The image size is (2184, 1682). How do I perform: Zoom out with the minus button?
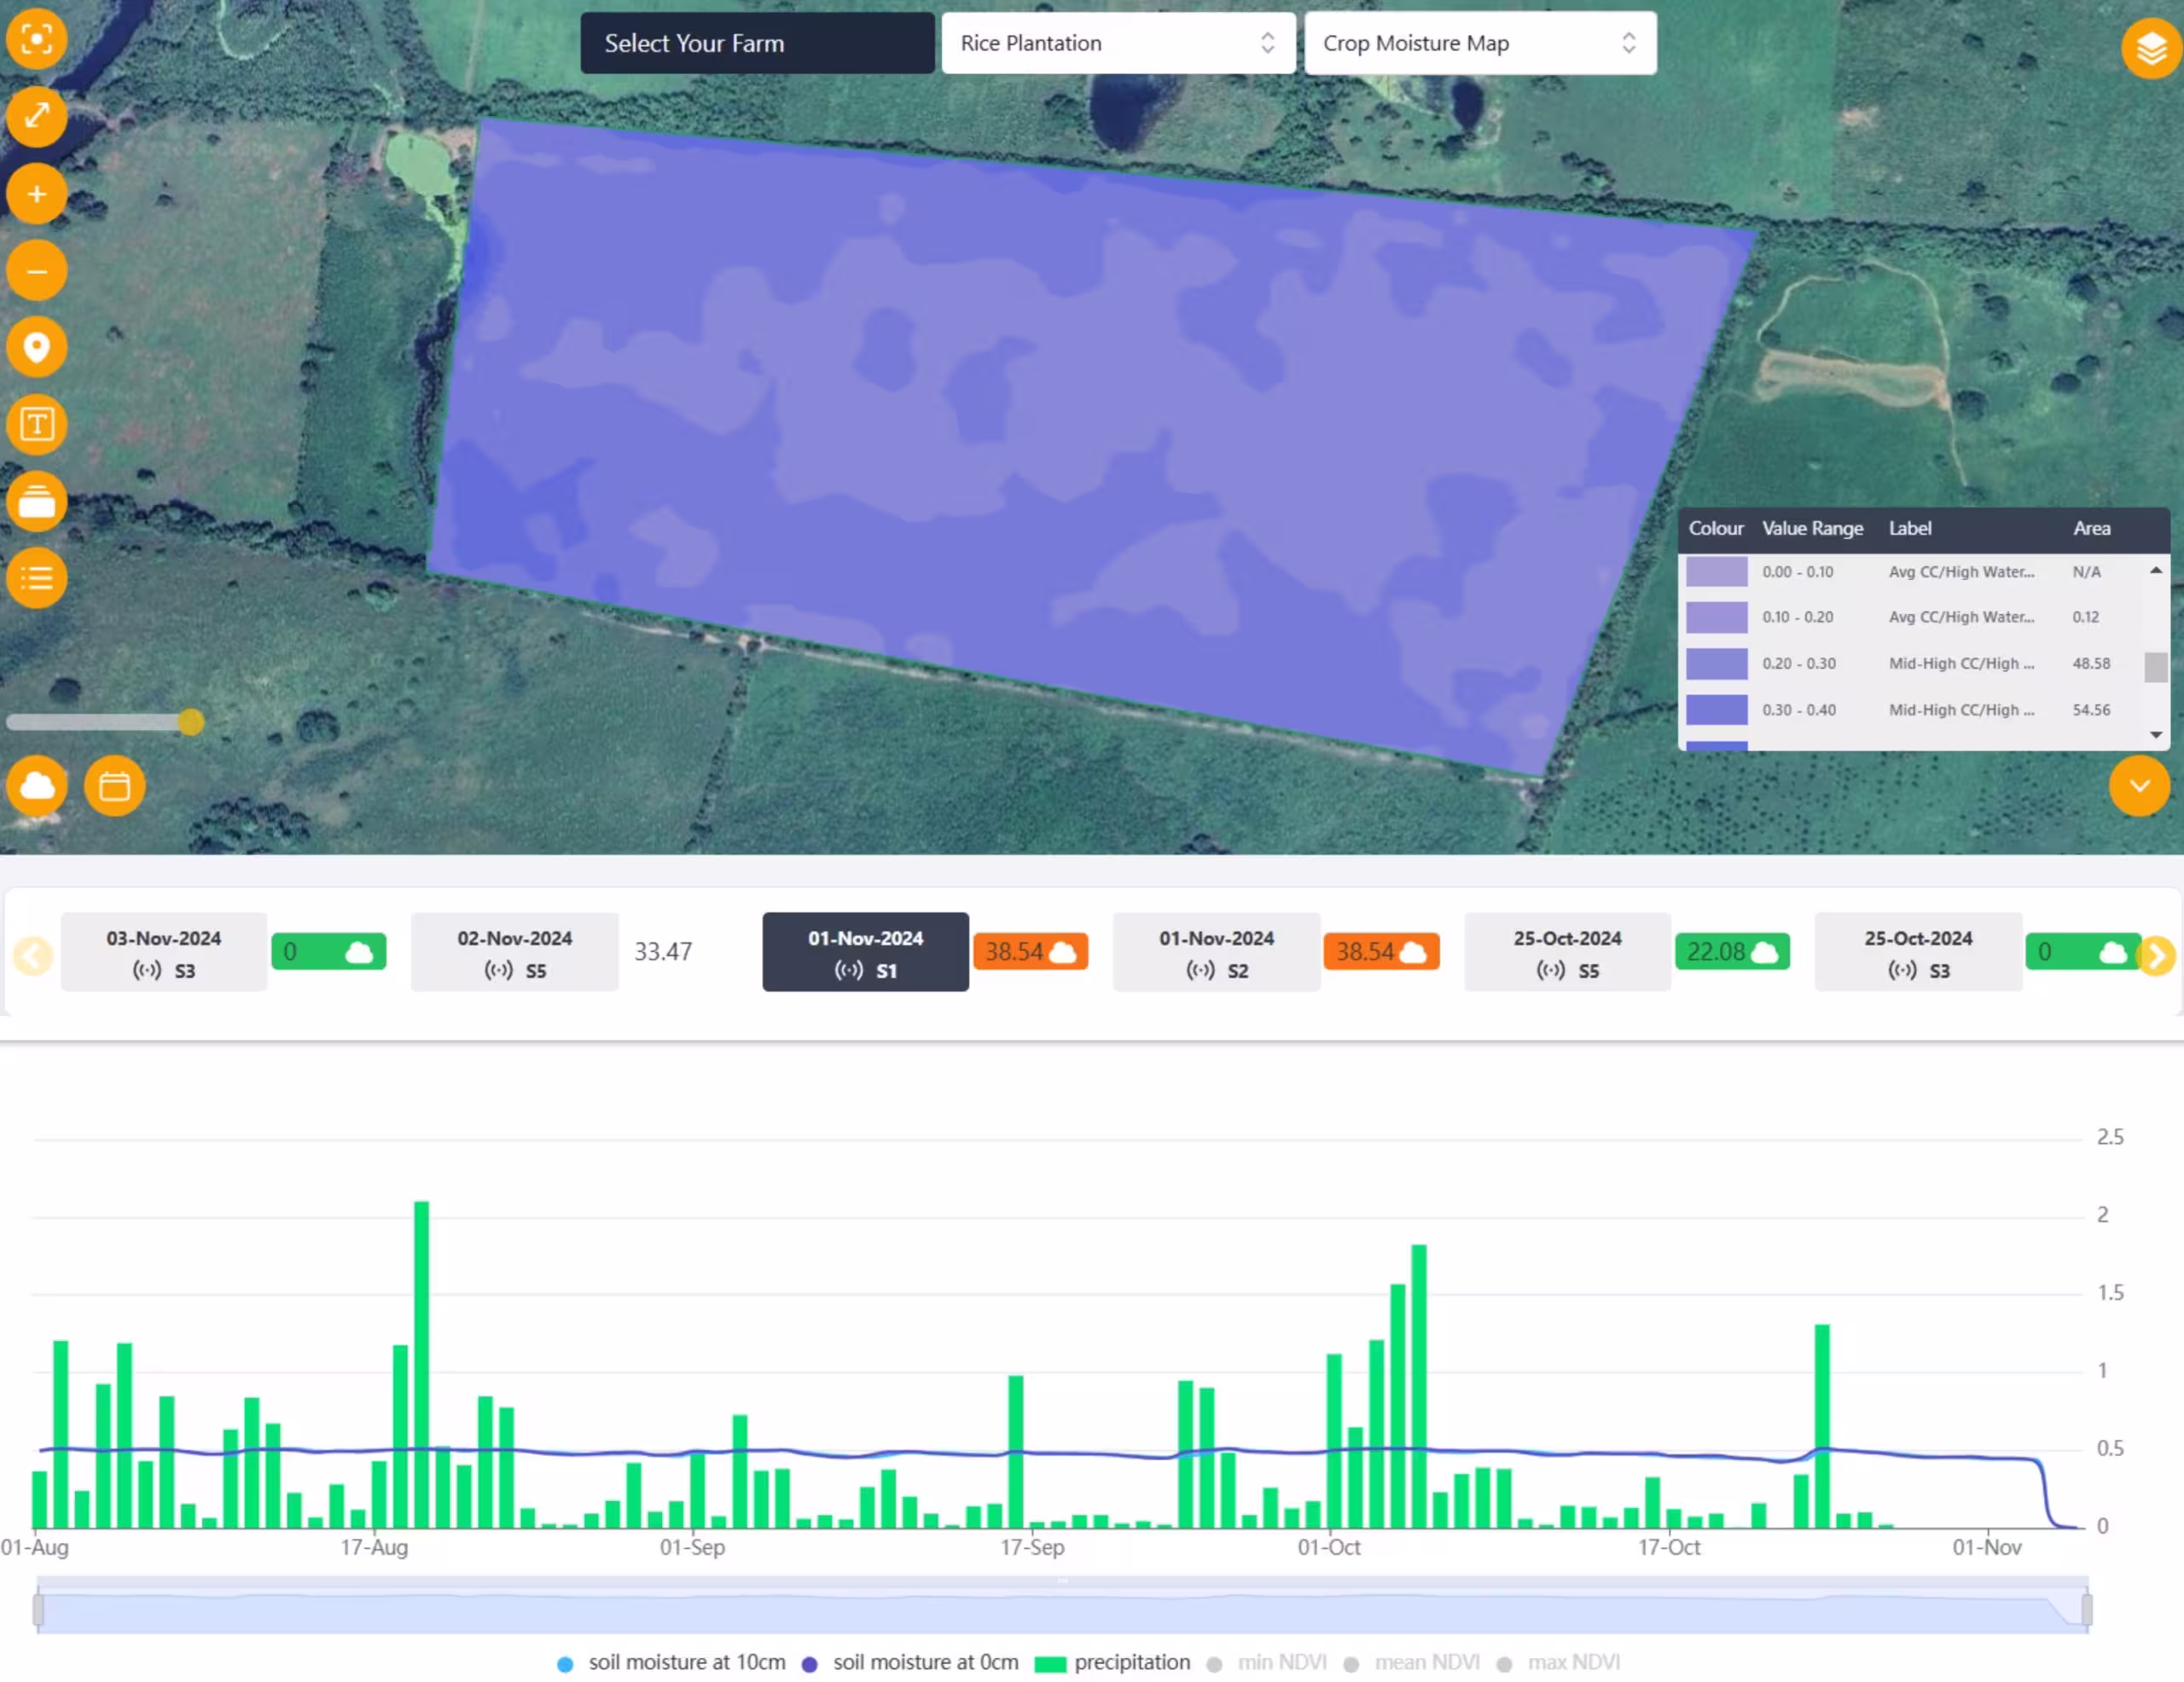point(37,271)
